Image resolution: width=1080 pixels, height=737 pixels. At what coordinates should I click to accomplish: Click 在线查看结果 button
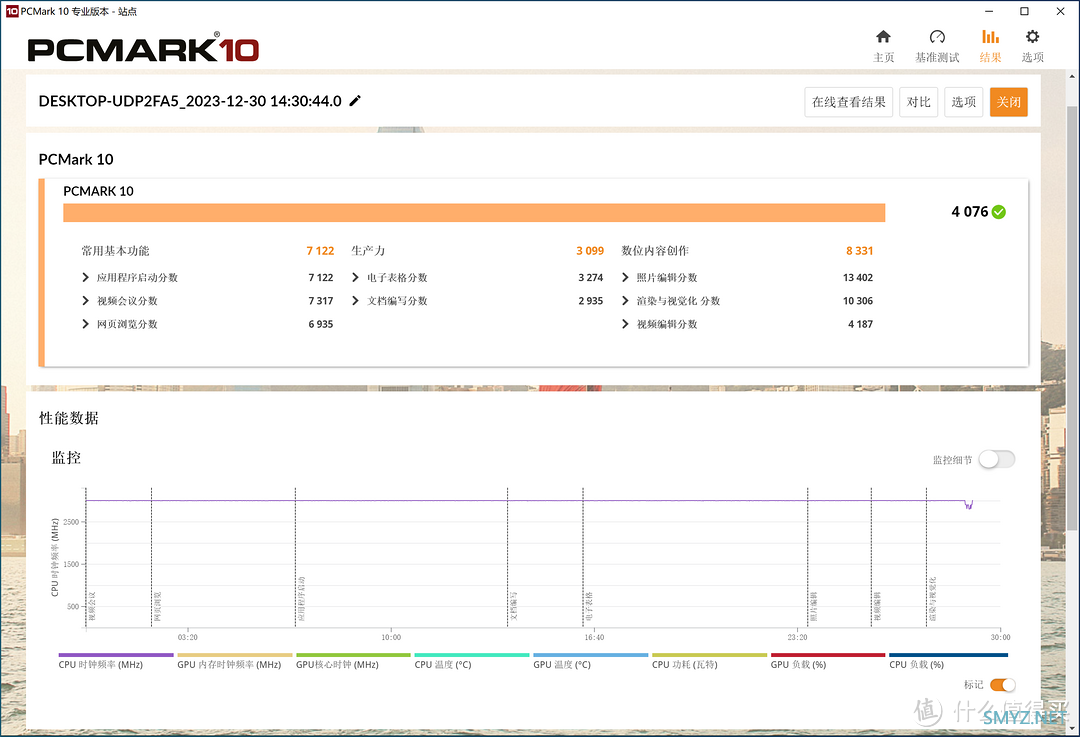(x=849, y=102)
